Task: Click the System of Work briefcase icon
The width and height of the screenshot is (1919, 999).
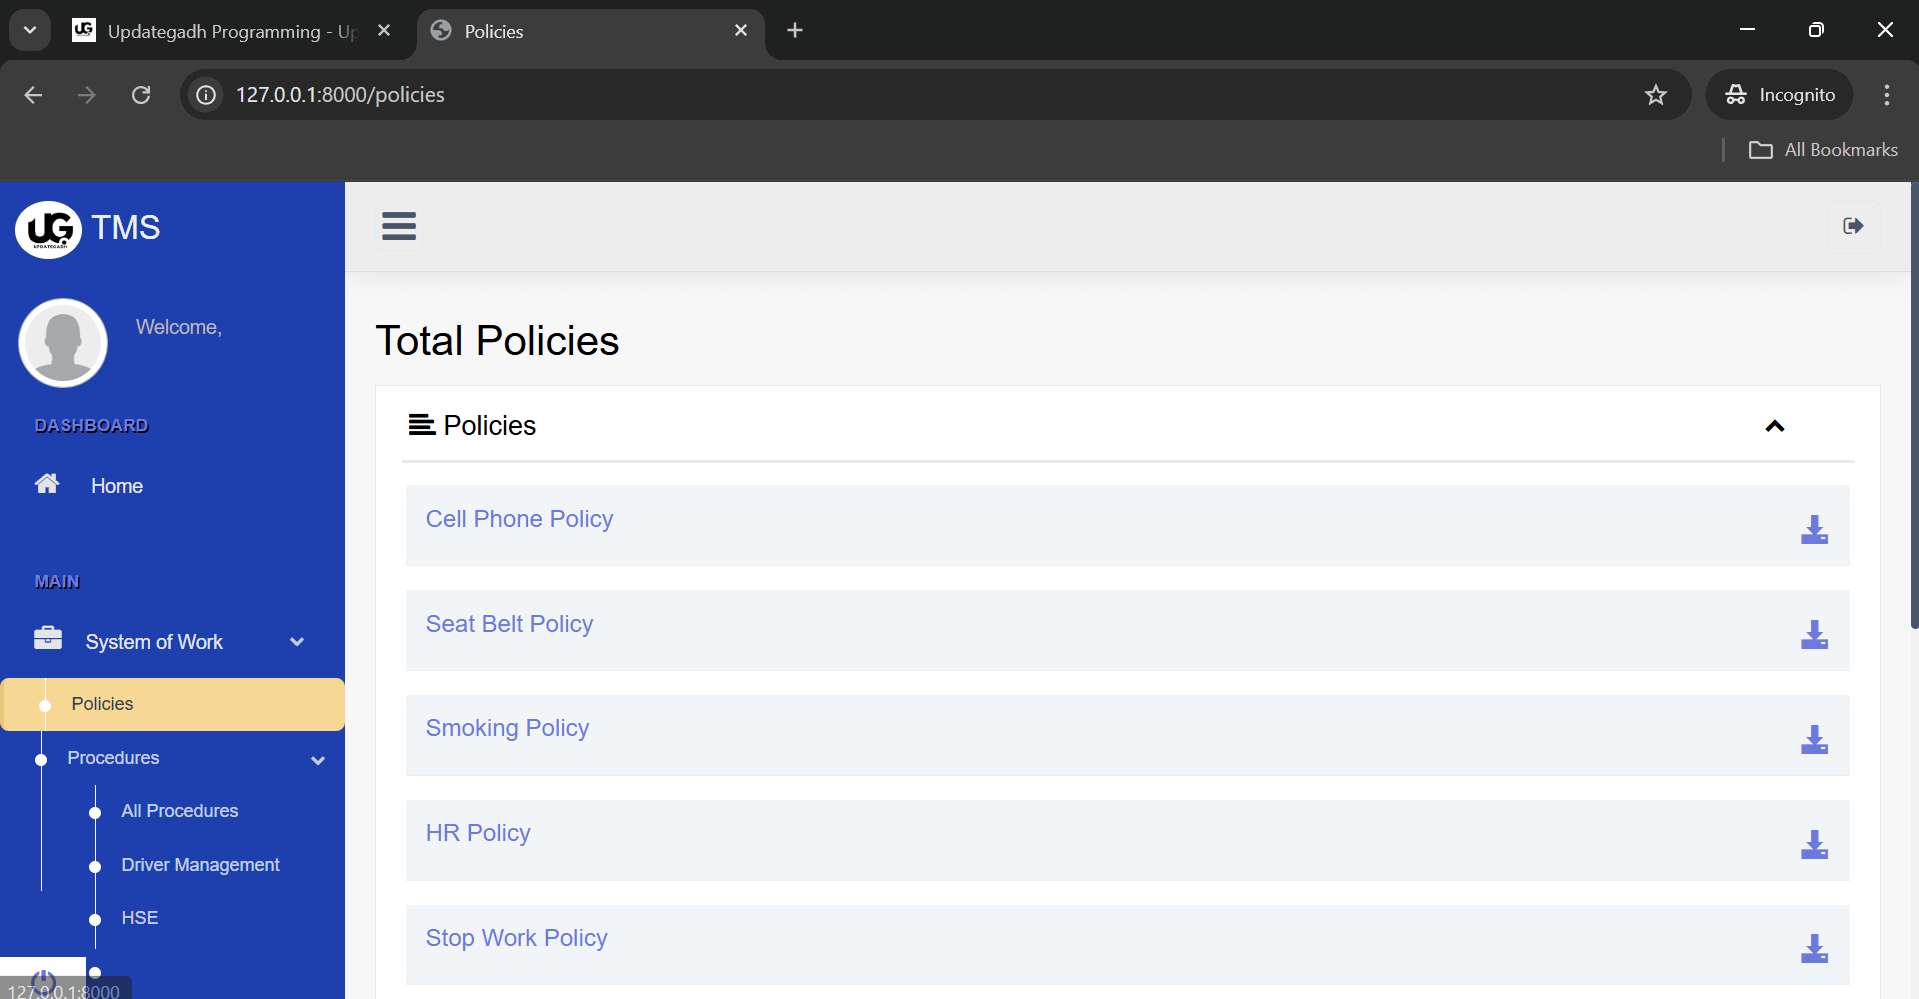Action: pos(47,641)
